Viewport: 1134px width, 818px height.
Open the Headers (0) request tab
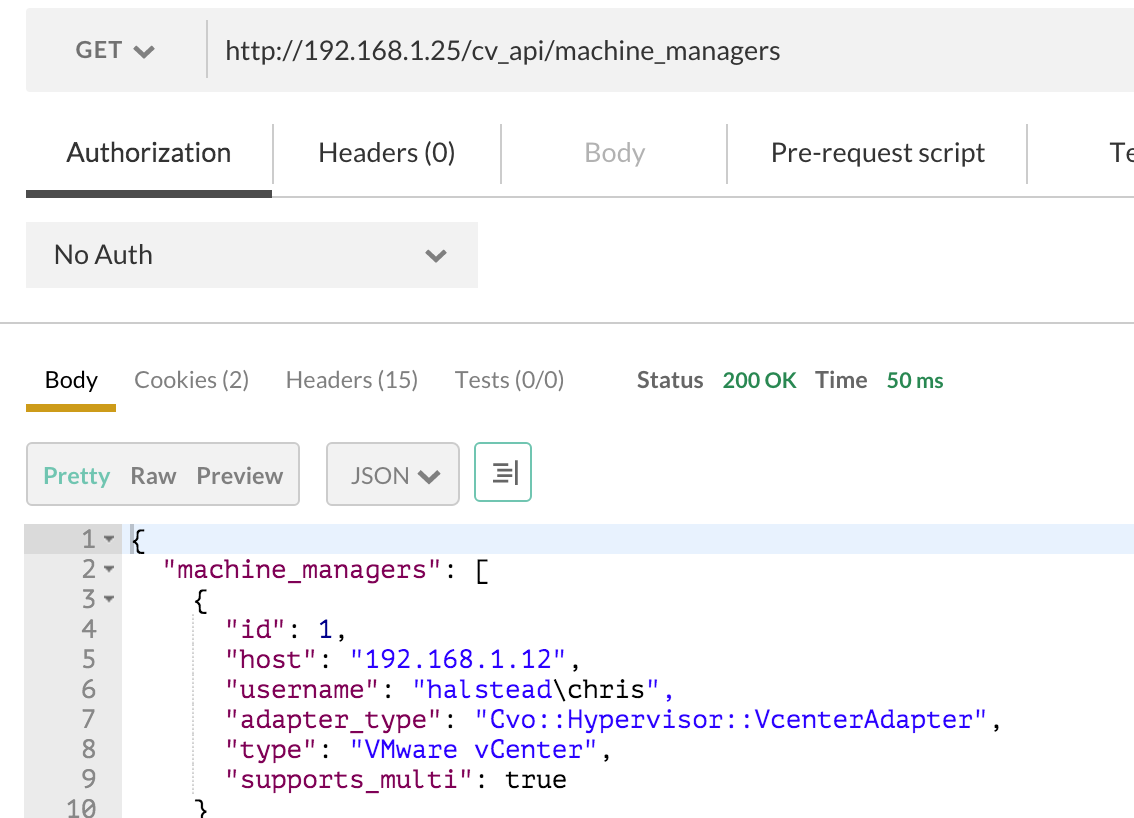click(386, 153)
